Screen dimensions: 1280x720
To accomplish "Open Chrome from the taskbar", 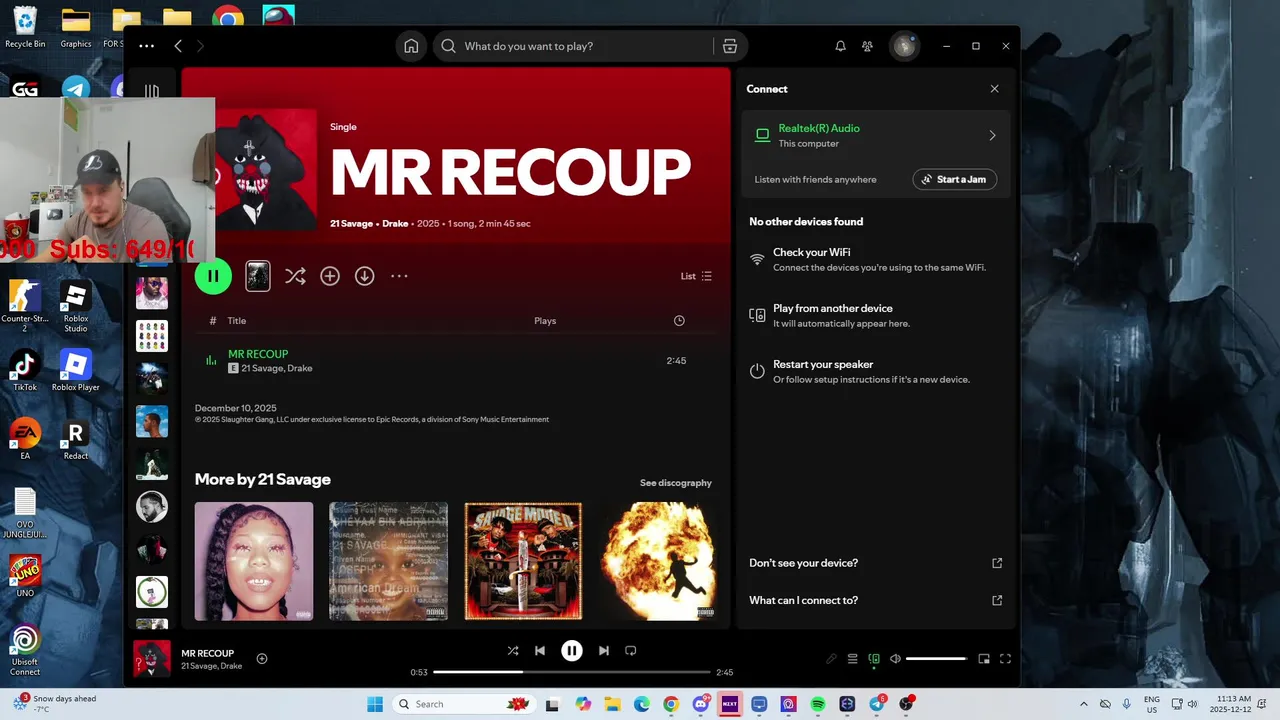I will click(x=671, y=704).
